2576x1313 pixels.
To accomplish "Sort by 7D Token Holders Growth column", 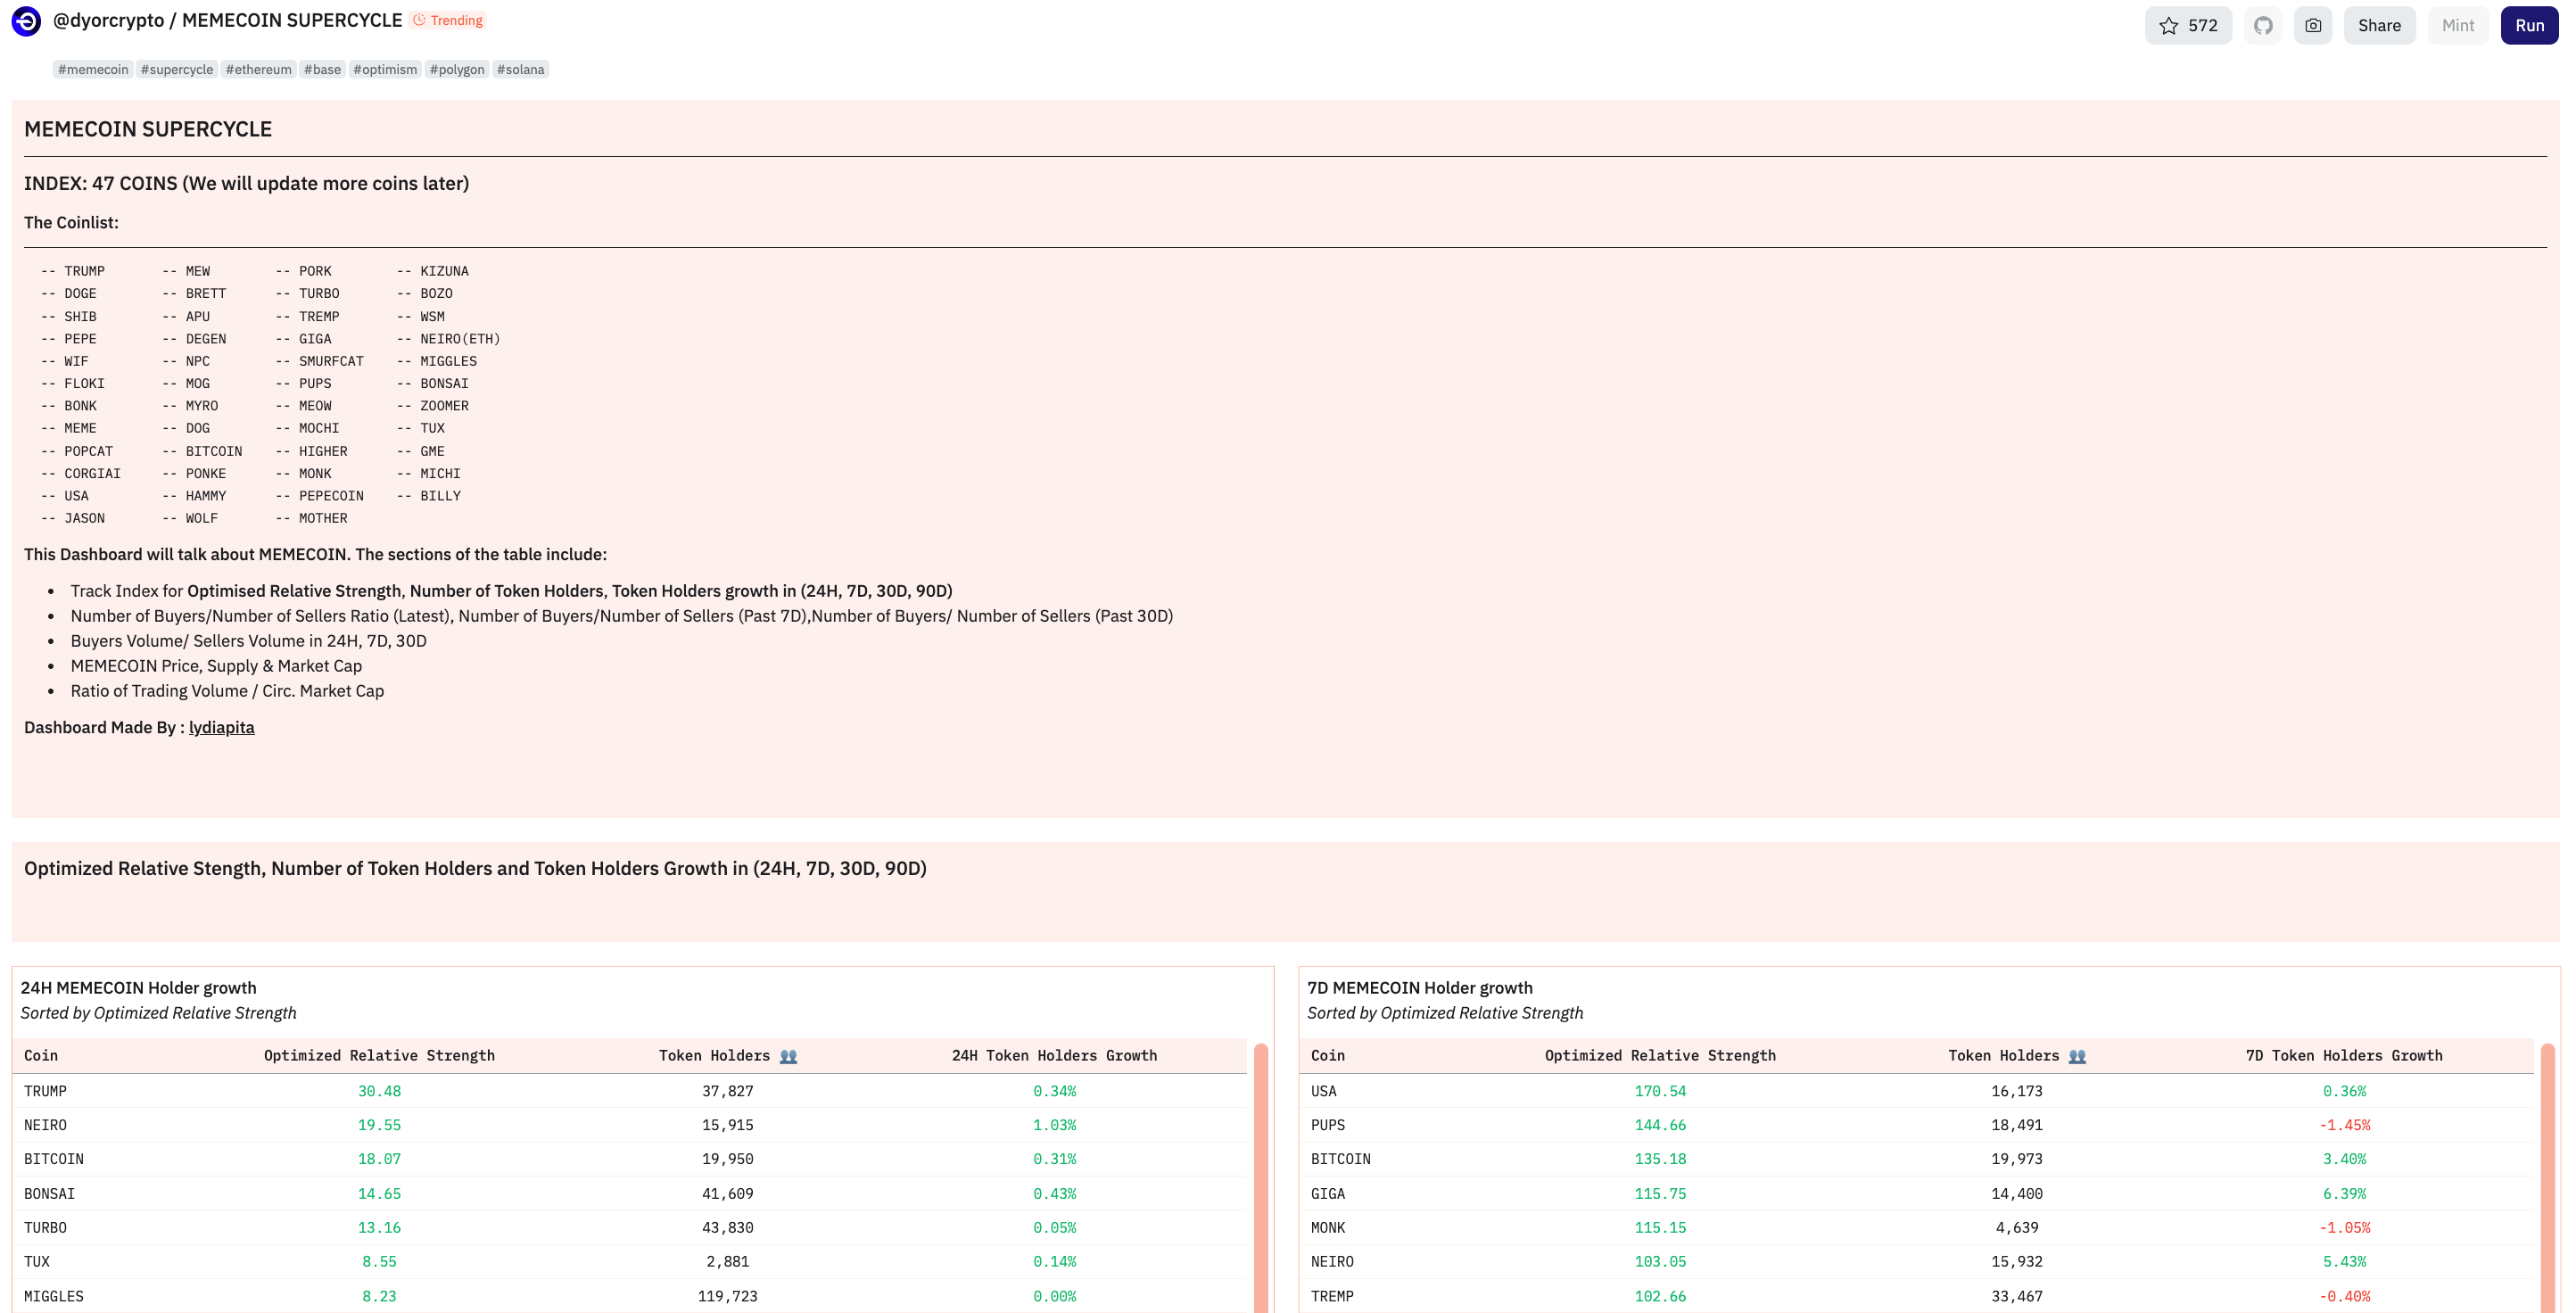I will coord(2343,1055).
